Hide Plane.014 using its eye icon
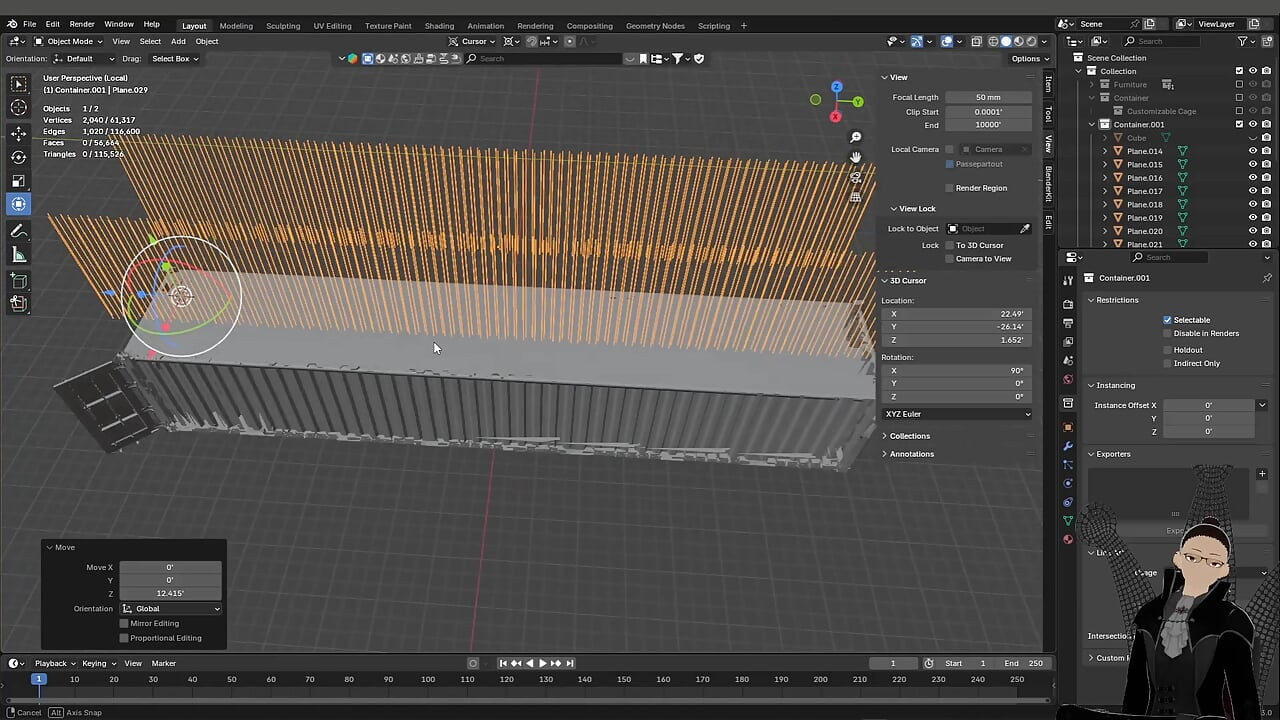Viewport: 1280px width, 720px height. coord(1252,151)
